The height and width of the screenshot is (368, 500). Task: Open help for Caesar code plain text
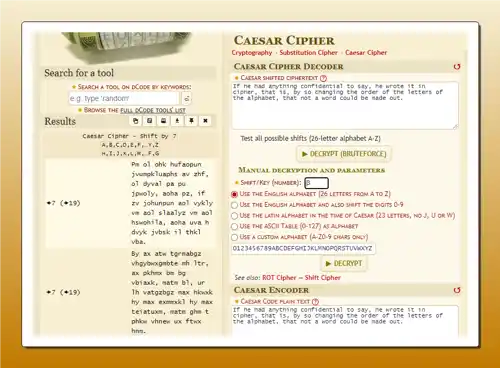315,302
